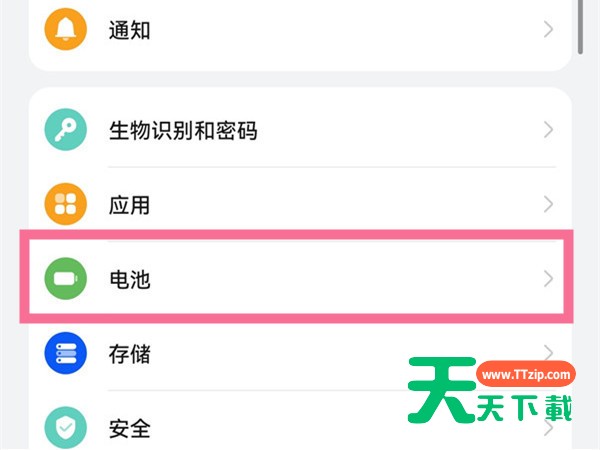Open the www.TTzip.com orange badge link

[x=525, y=376]
